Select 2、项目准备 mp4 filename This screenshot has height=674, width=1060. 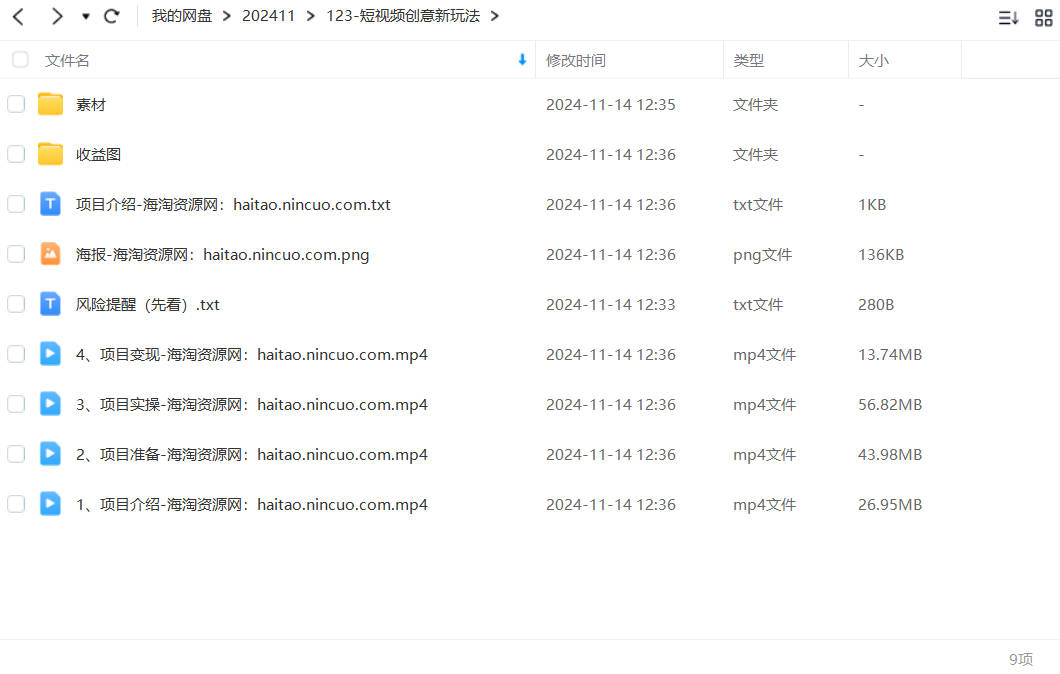(x=251, y=455)
